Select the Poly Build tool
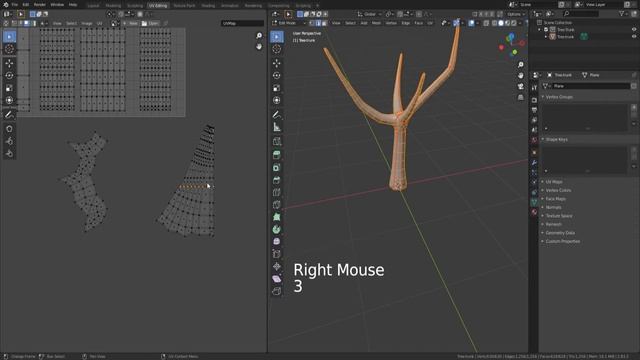The image size is (640, 360). (277, 217)
